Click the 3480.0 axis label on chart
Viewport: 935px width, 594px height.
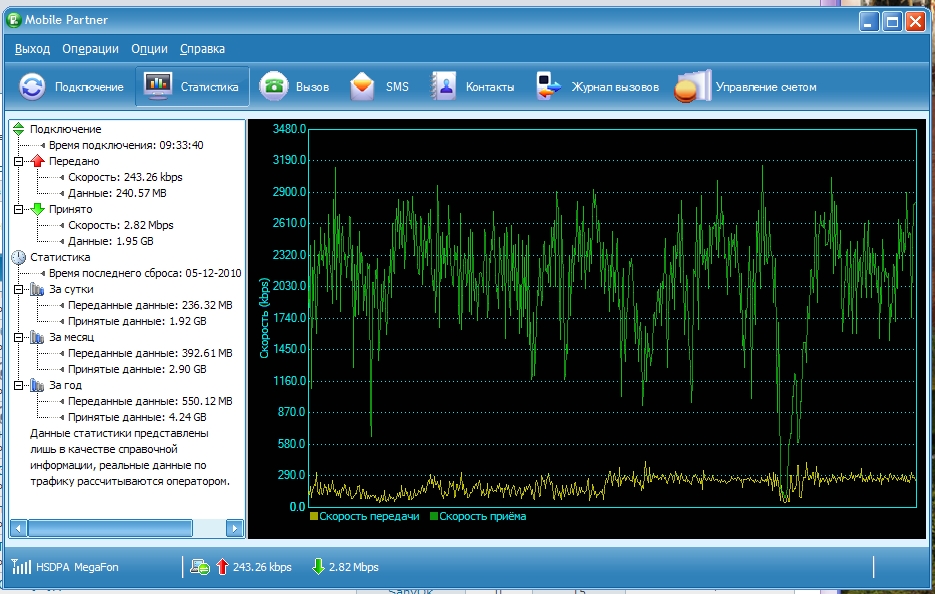[x=289, y=129]
